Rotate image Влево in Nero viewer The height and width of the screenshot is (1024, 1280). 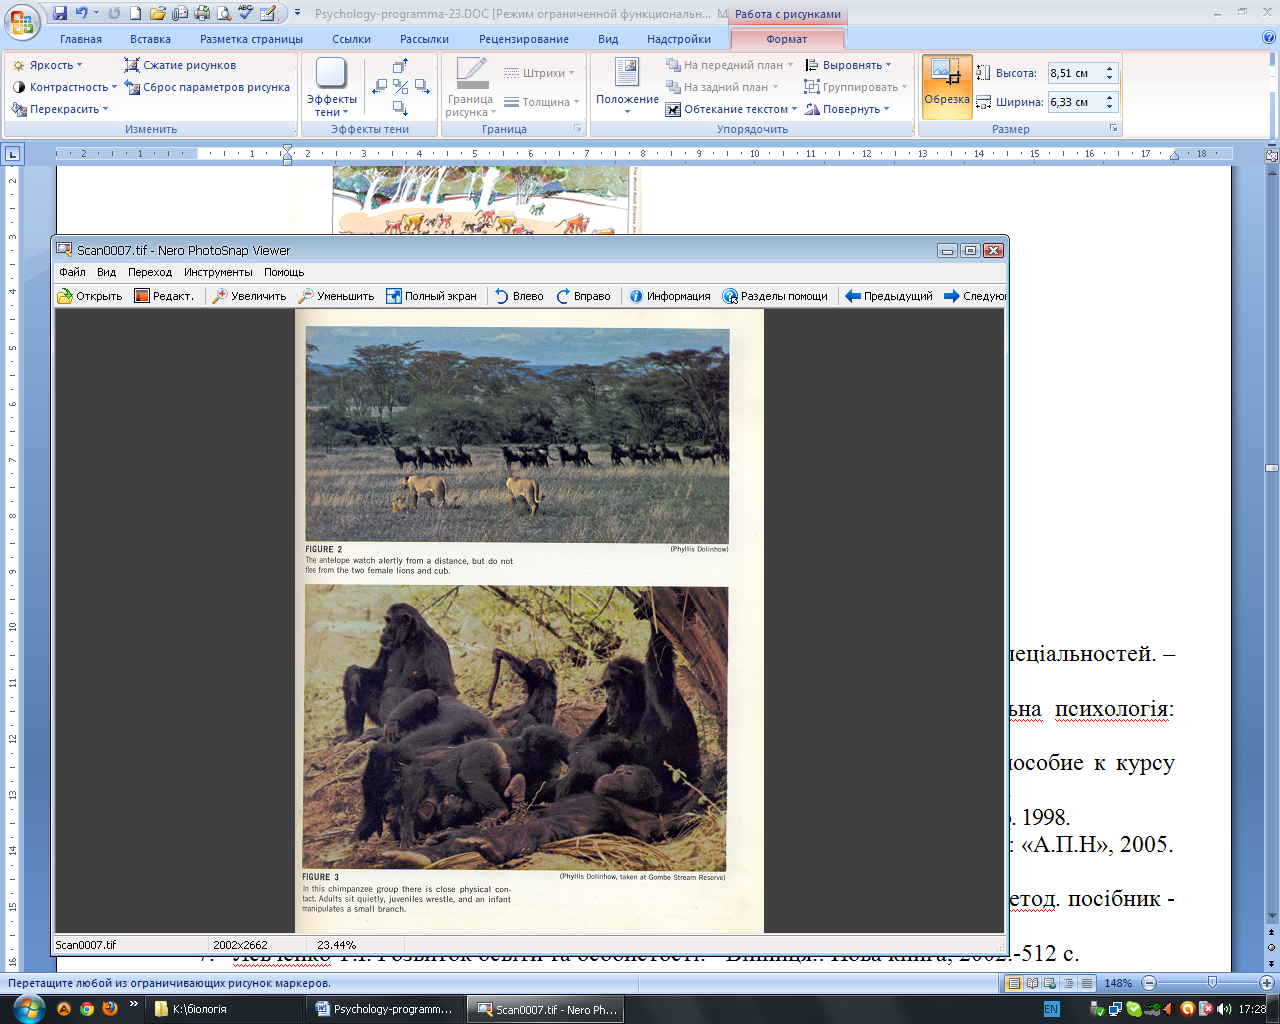pyautogui.click(x=519, y=296)
